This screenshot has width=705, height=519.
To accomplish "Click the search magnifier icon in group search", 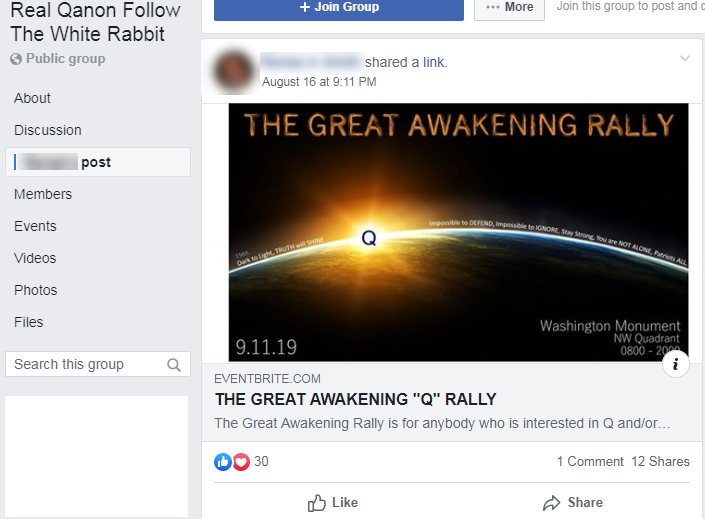I will [174, 365].
